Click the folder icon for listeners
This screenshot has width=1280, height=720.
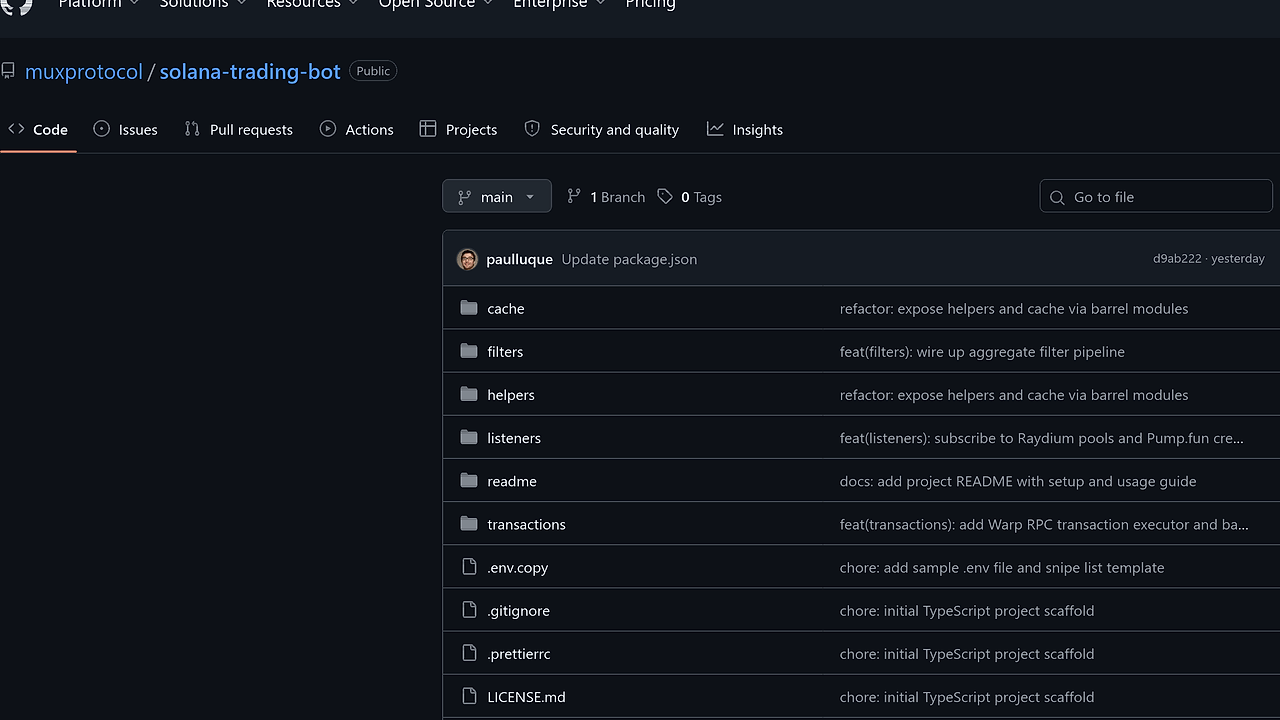click(x=469, y=437)
